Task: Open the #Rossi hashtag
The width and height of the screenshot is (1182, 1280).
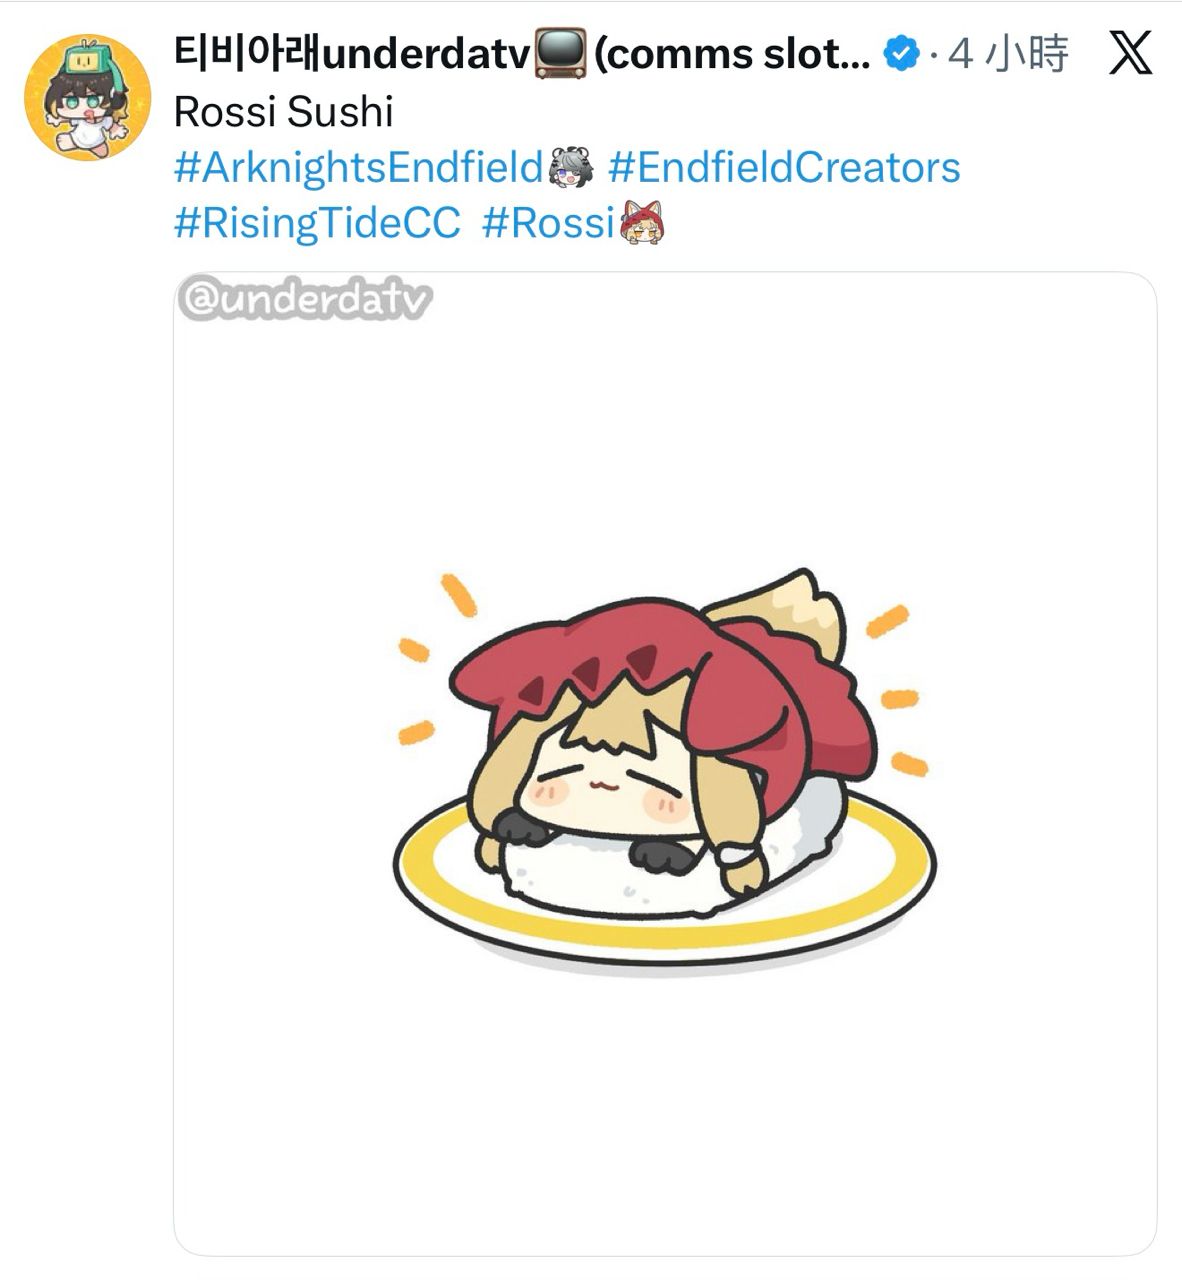Action: pyautogui.click(x=546, y=223)
